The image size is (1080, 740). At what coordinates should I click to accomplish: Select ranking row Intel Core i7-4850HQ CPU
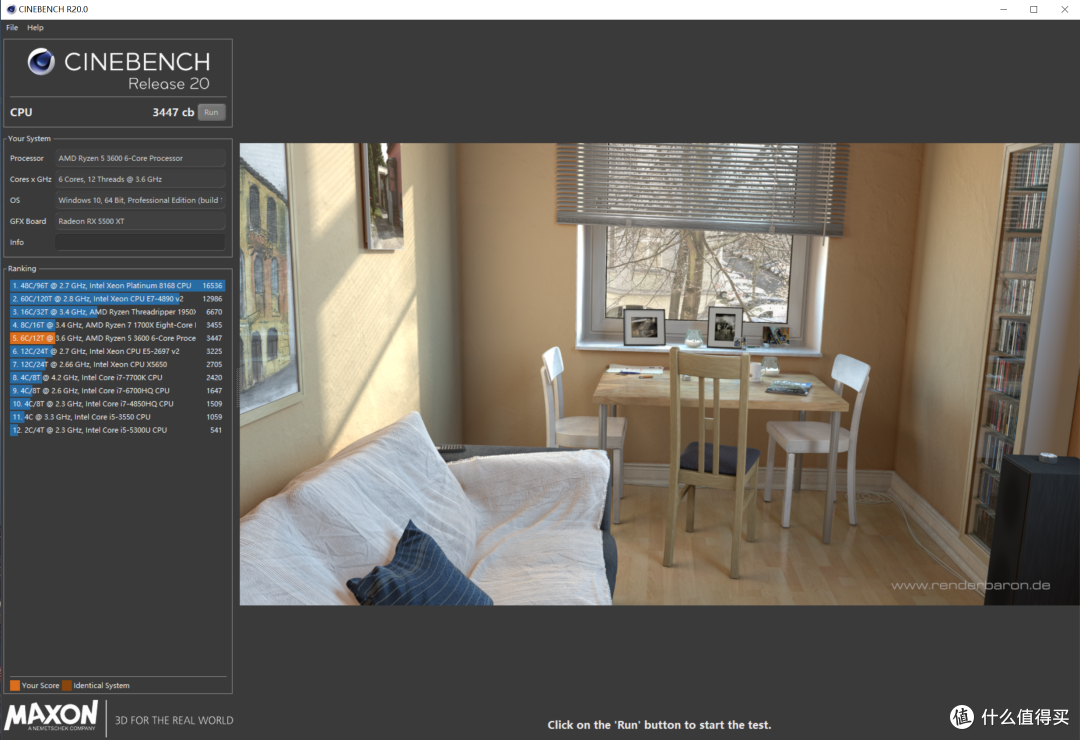click(117, 403)
